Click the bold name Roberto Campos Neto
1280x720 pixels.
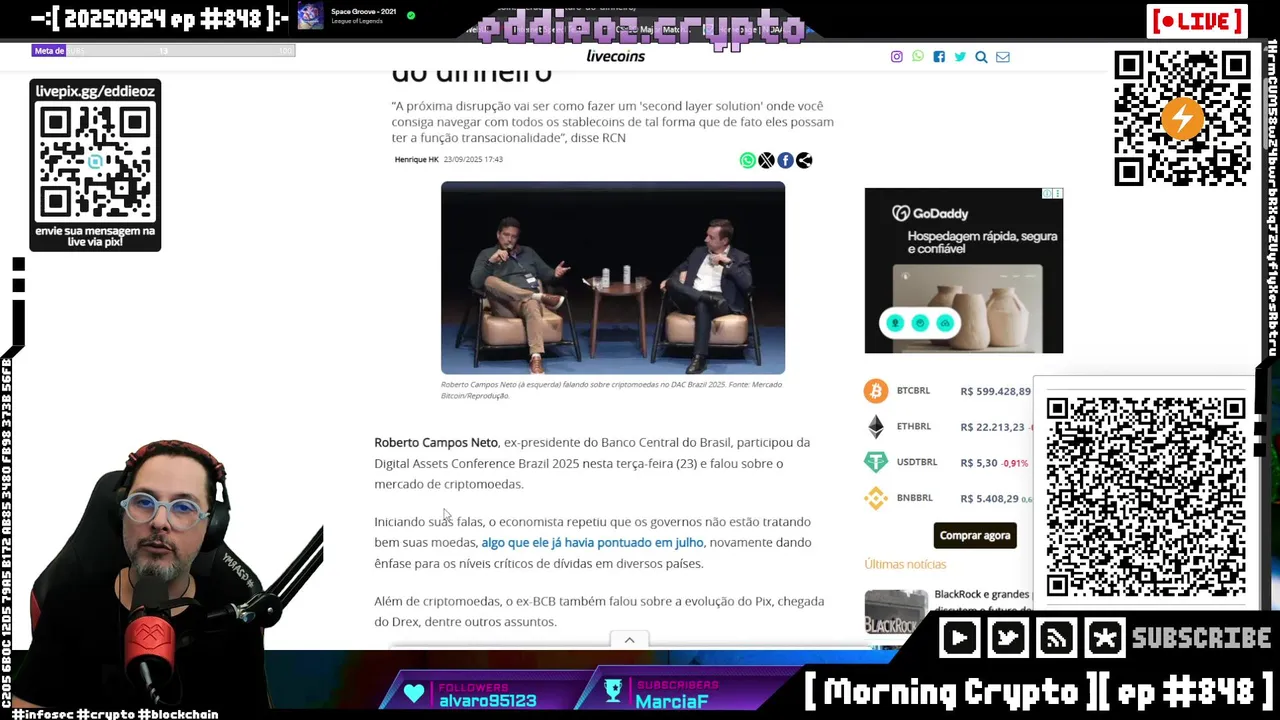(x=436, y=442)
